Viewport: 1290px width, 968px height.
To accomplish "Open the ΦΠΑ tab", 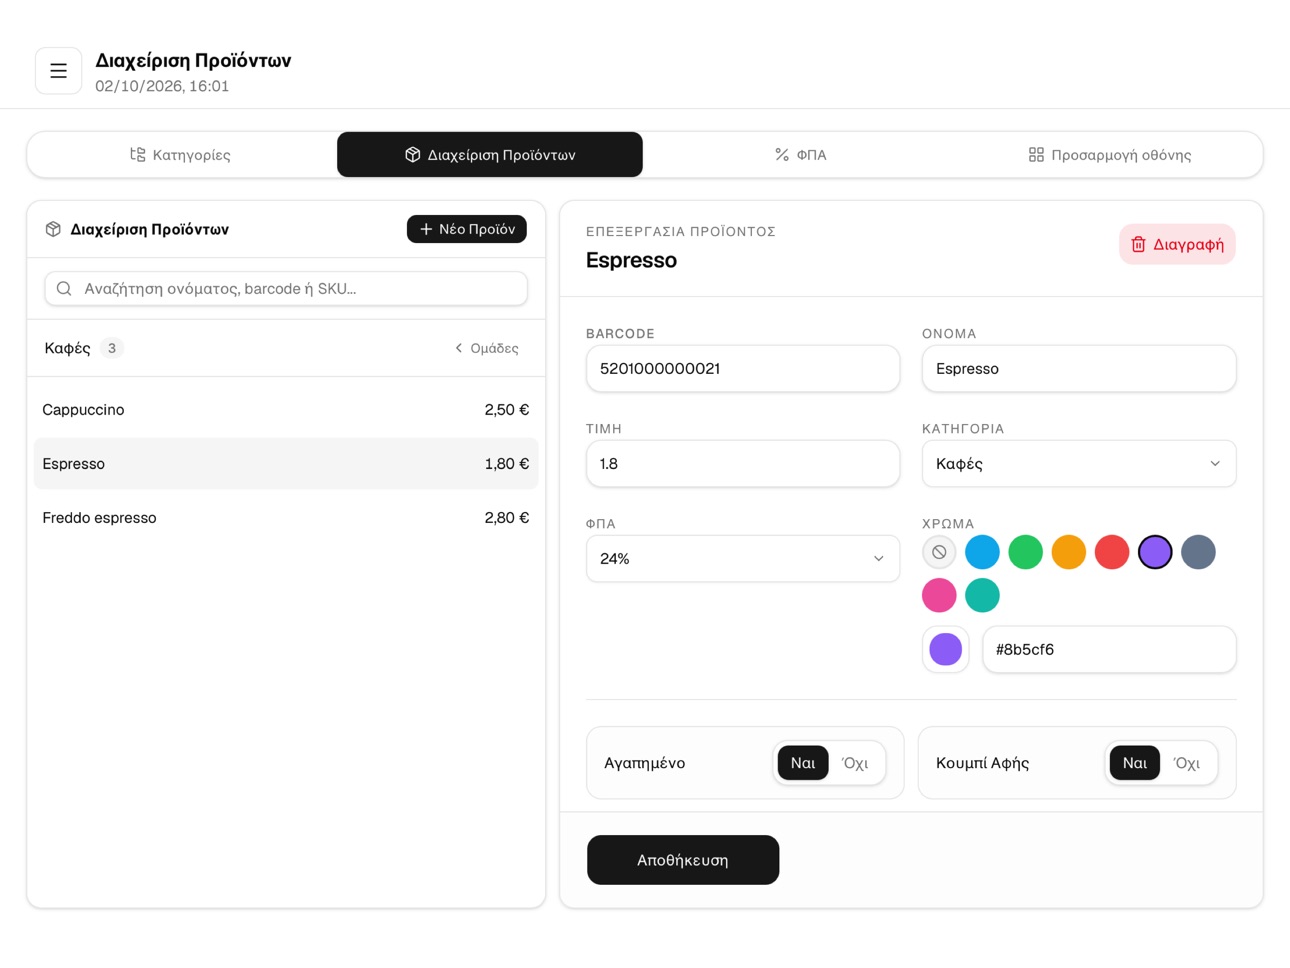I will tap(800, 155).
